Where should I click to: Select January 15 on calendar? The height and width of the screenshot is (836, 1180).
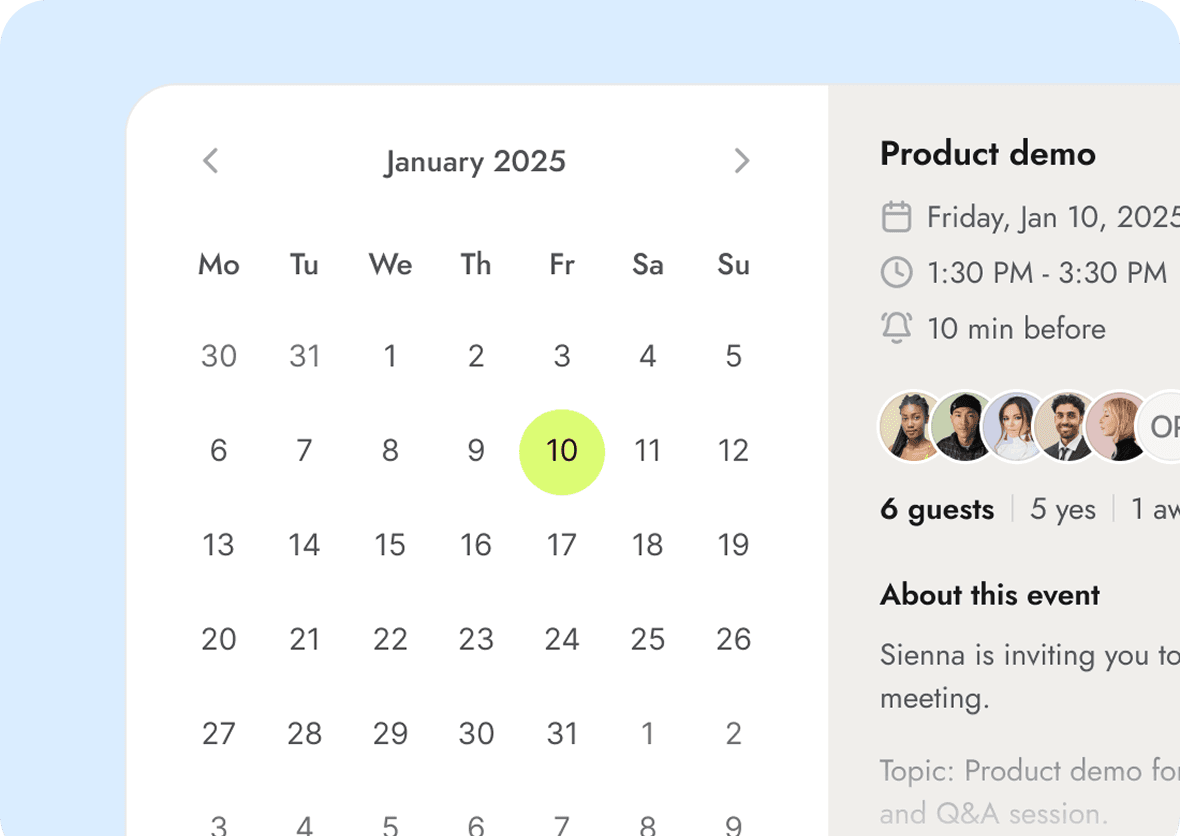click(390, 545)
